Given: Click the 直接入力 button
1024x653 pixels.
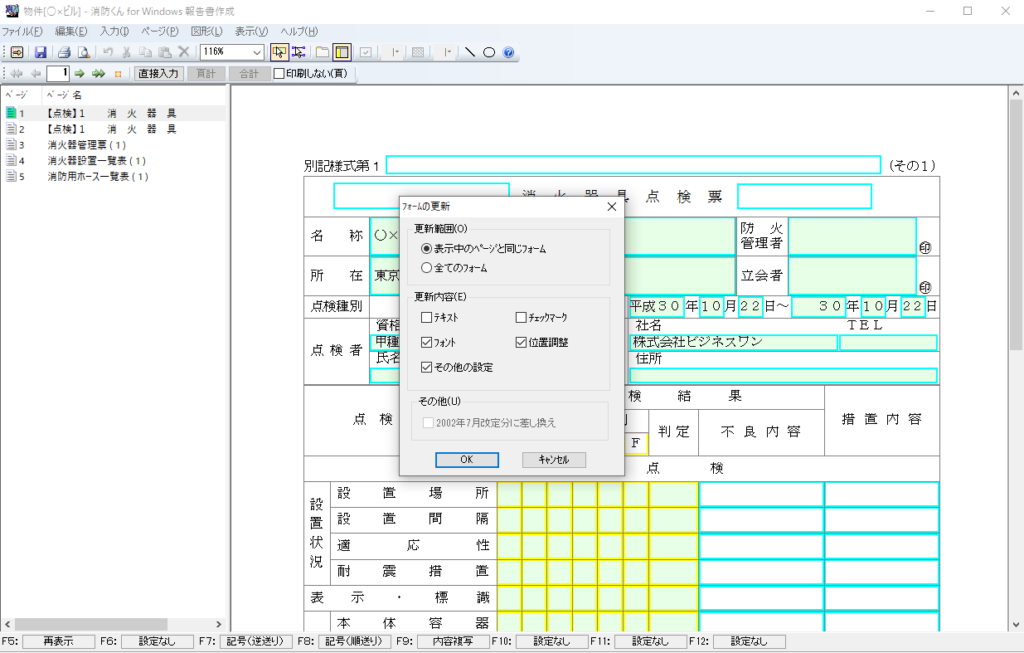Looking at the screenshot, I should [x=158, y=74].
